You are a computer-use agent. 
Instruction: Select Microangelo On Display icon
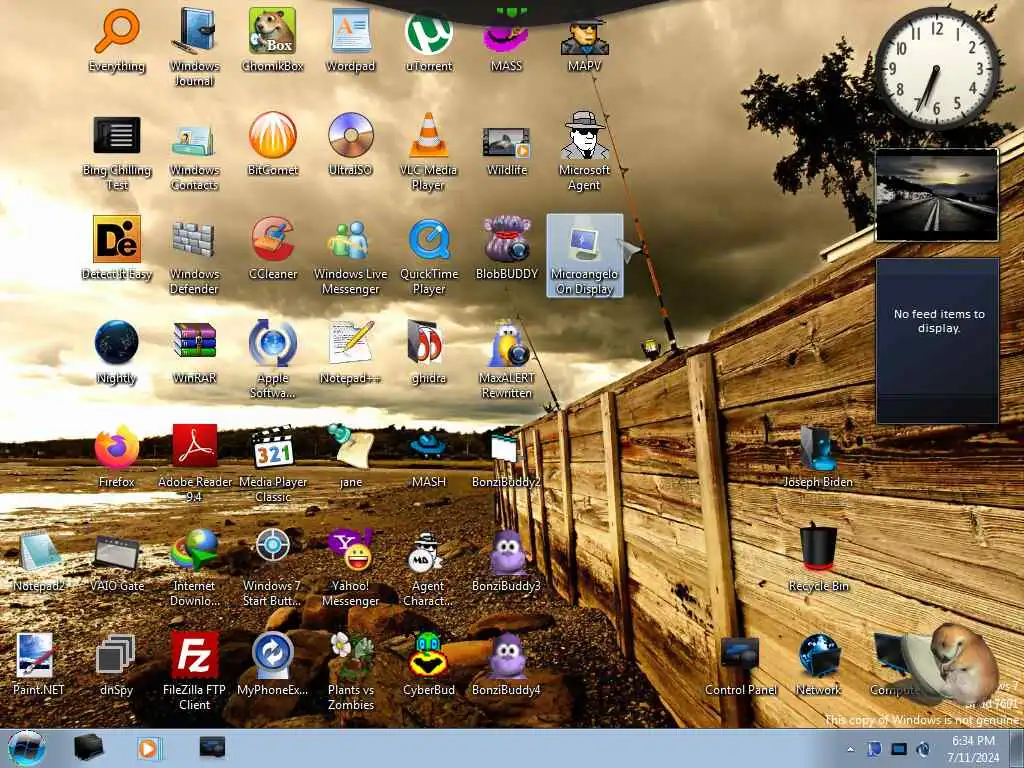tap(584, 256)
